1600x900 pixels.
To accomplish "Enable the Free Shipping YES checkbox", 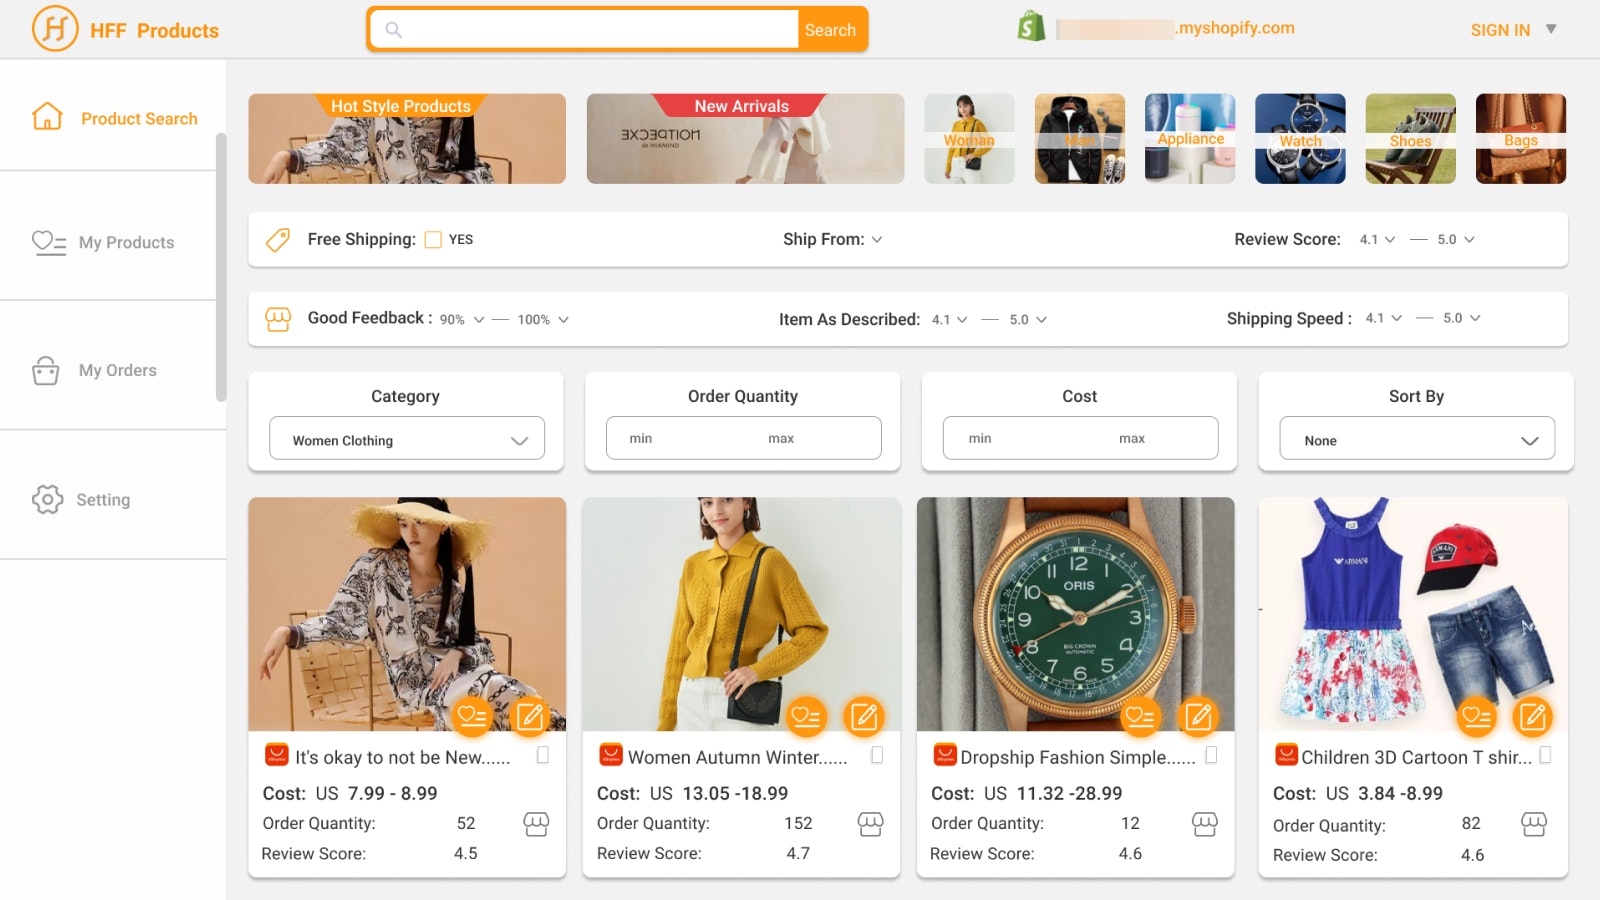I will 433,239.
